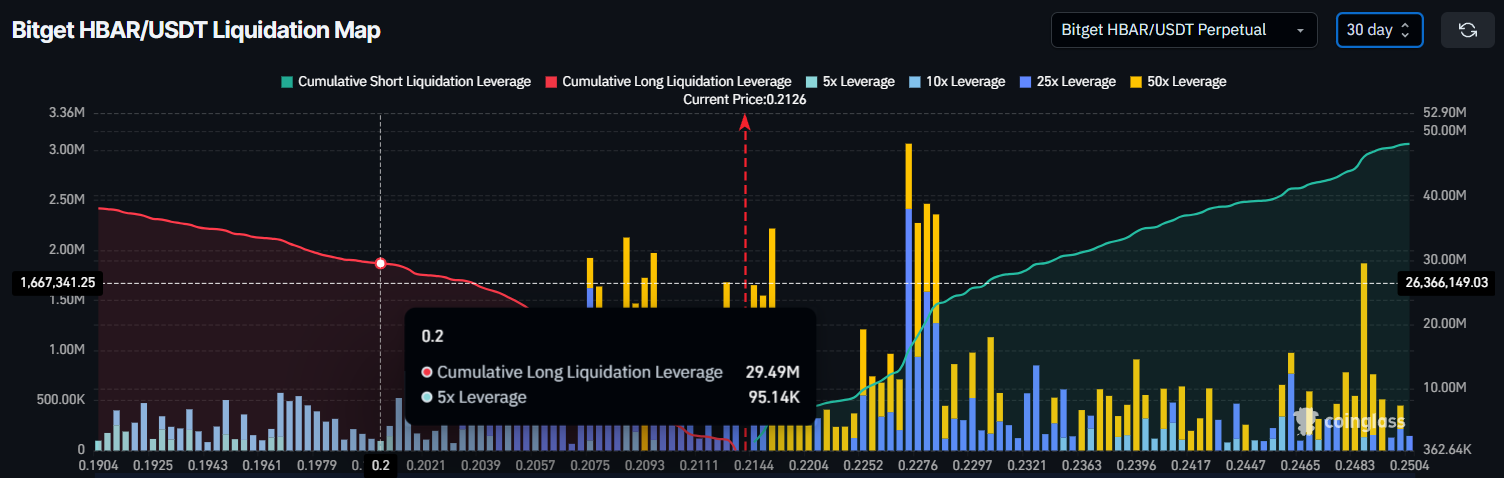Click the 500.00K left axis label
The image size is (1504, 478).
tap(61, 399)
